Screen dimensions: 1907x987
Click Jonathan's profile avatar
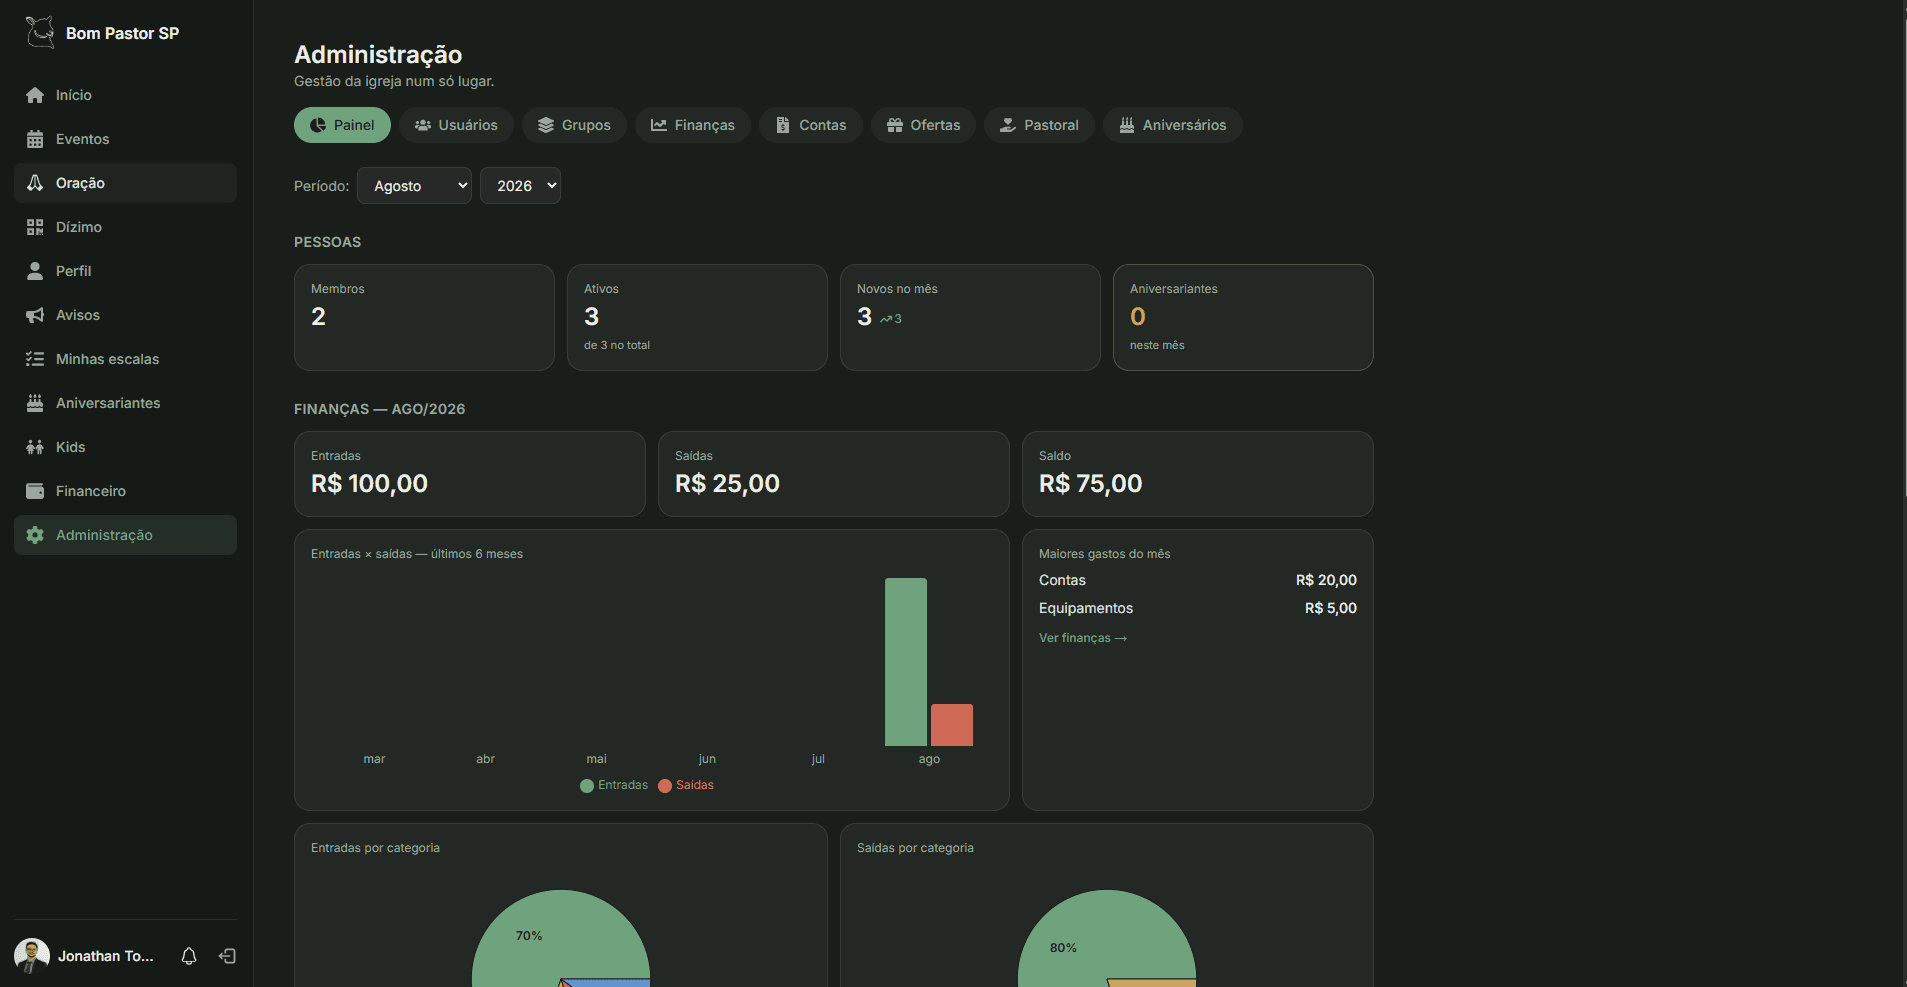point(32,956)
